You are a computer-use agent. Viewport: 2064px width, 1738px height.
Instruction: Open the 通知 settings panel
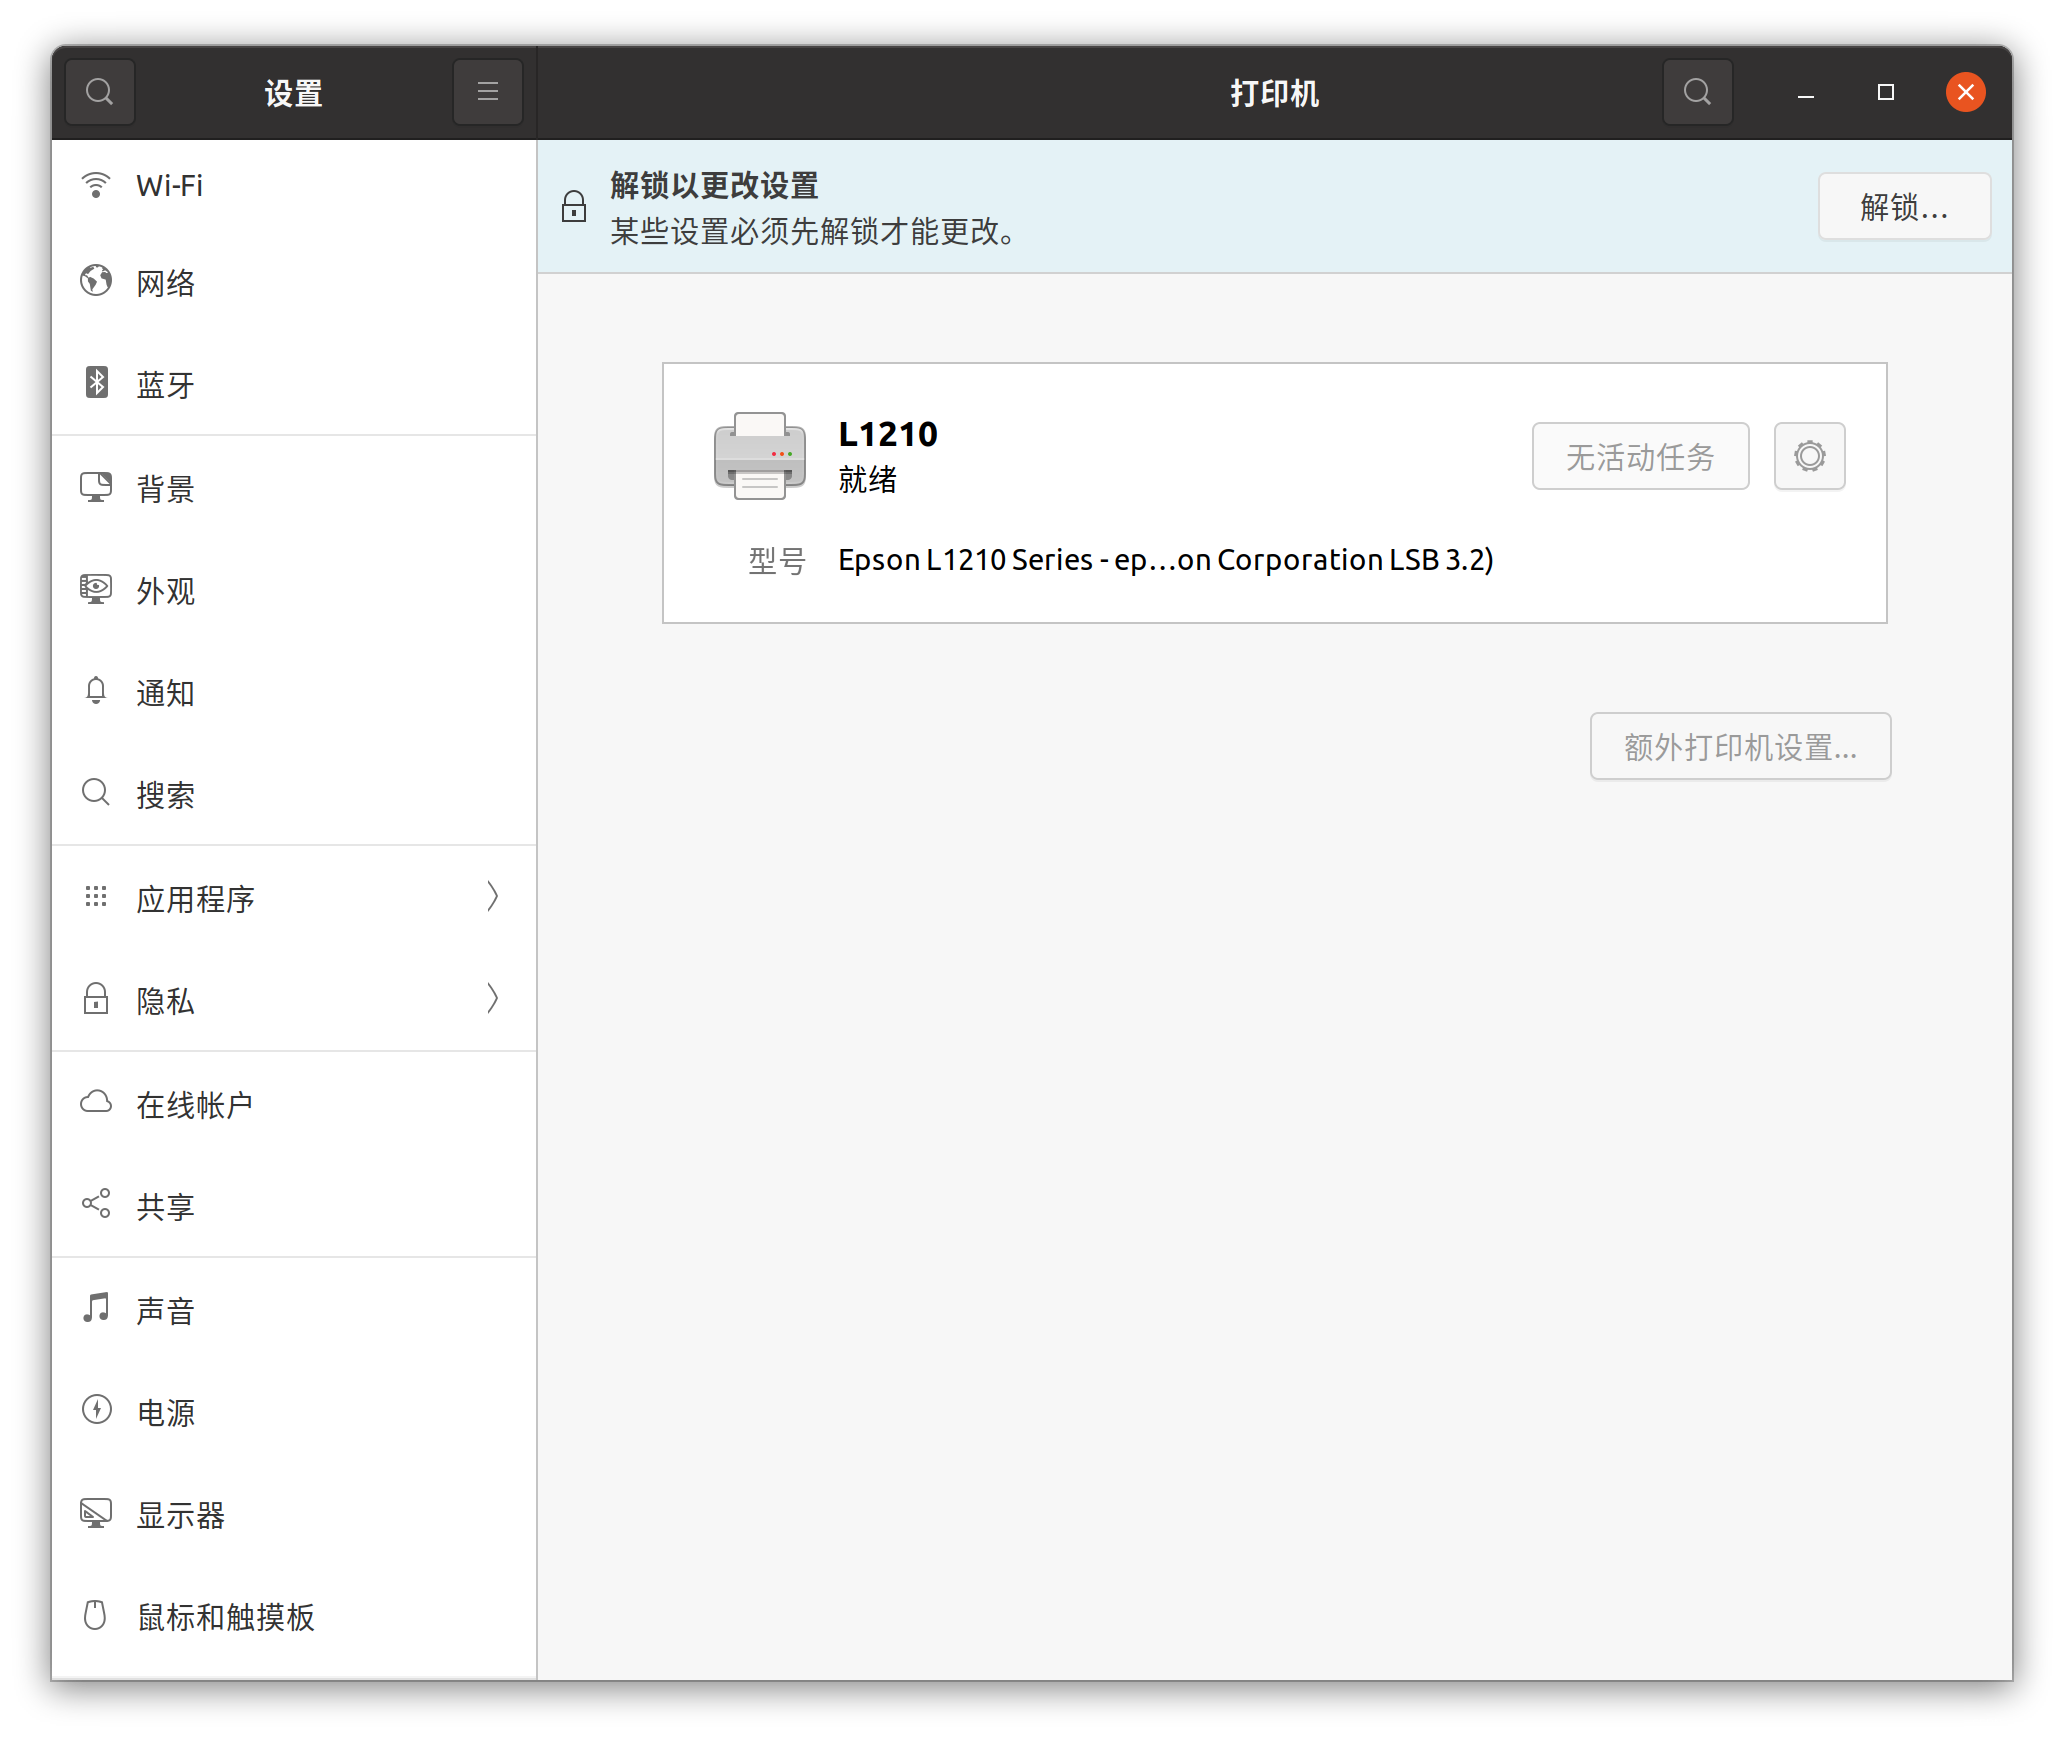(x=166, y=693)
